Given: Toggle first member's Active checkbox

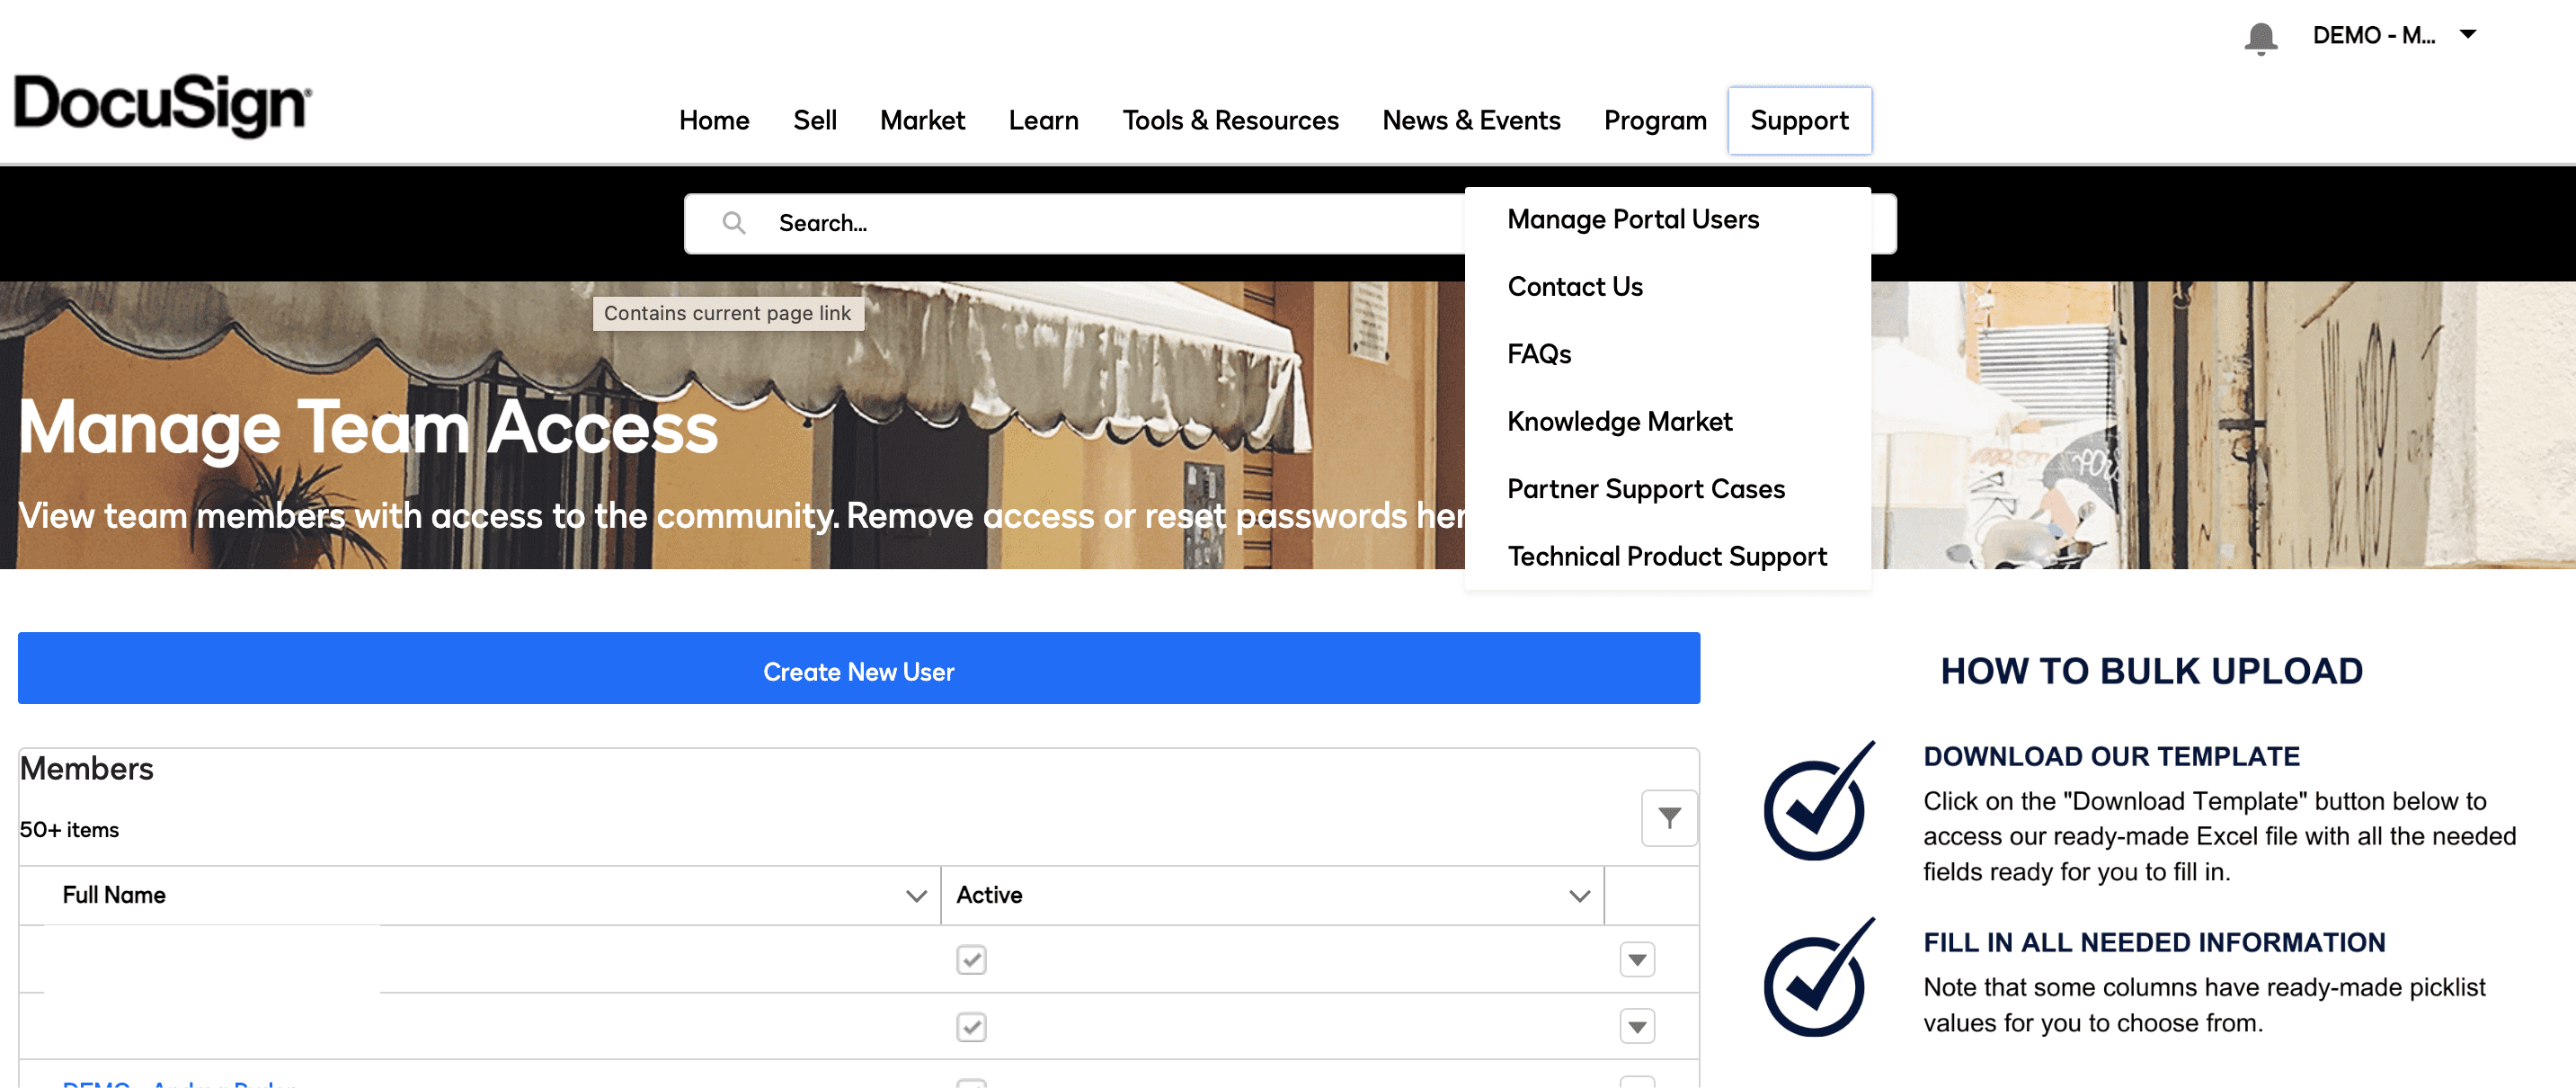Looking at the screenshot, I should (x=971, y=960).
